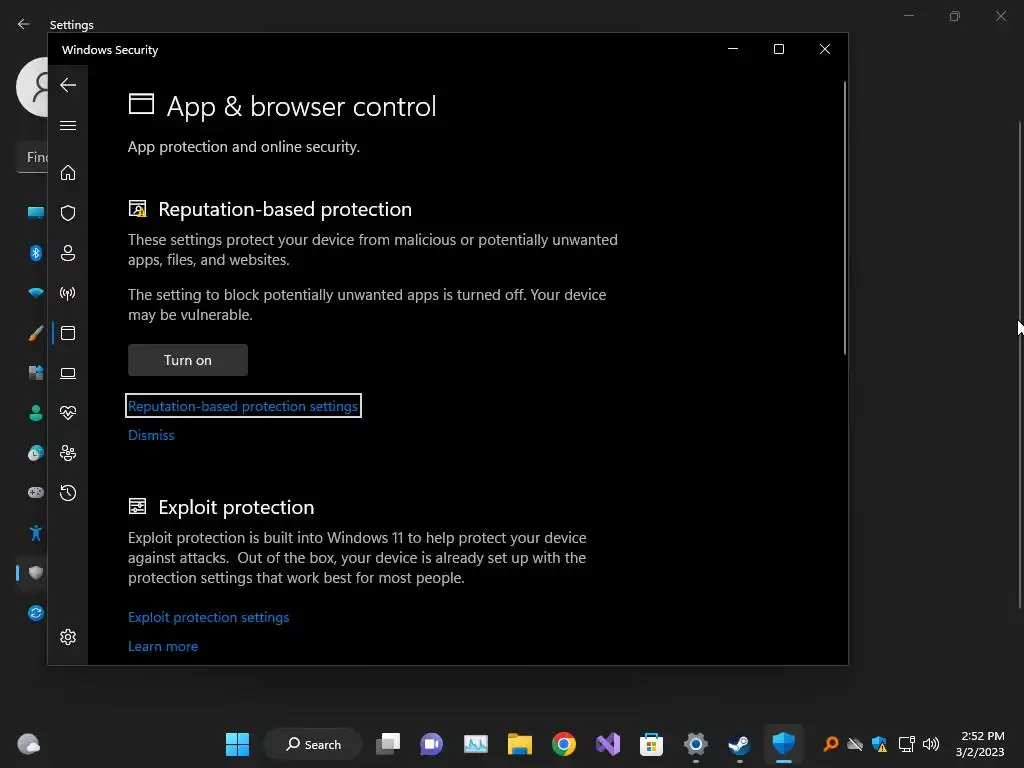Open Windows Security settings gear
Screen dimensions: 1024x768
coord(68,637)
